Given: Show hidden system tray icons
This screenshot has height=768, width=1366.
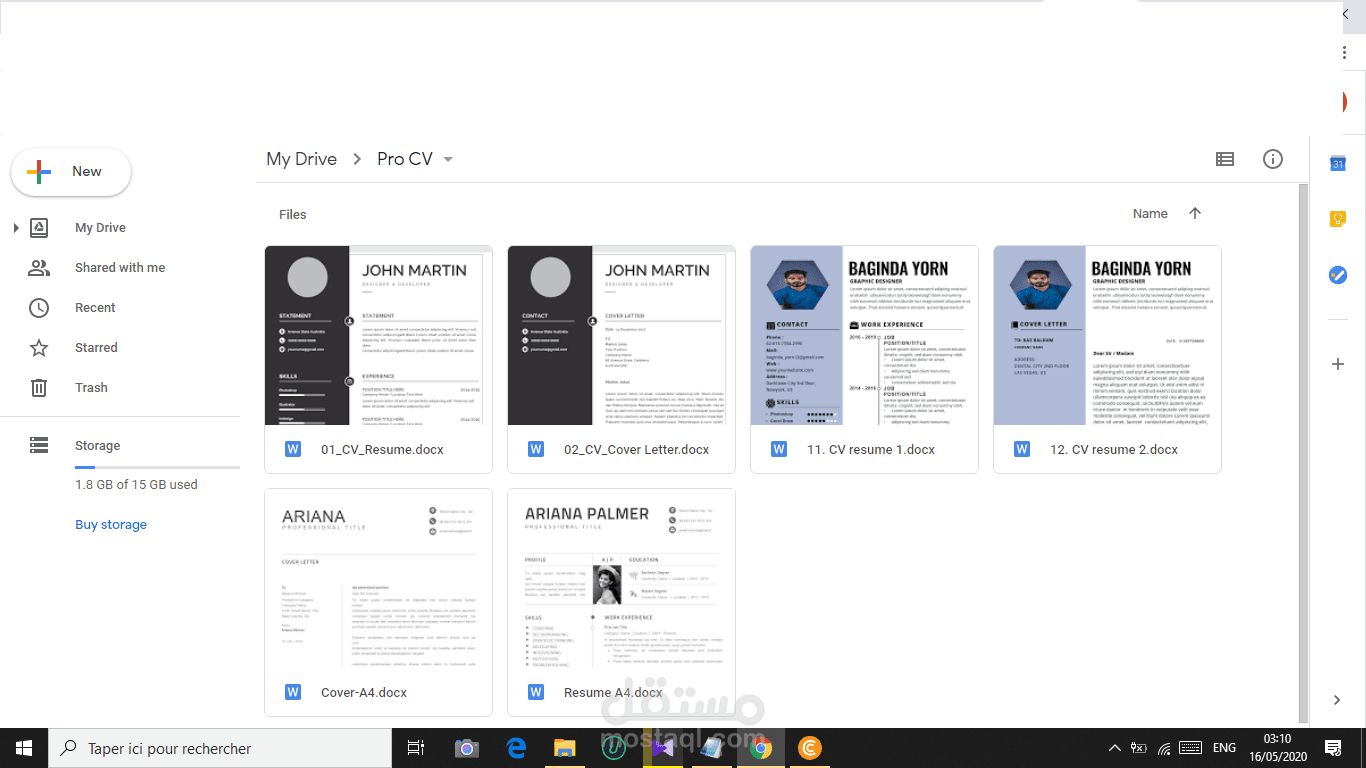Looking at the screenshot, I should pyautogui.click(x=1115, y=748).
